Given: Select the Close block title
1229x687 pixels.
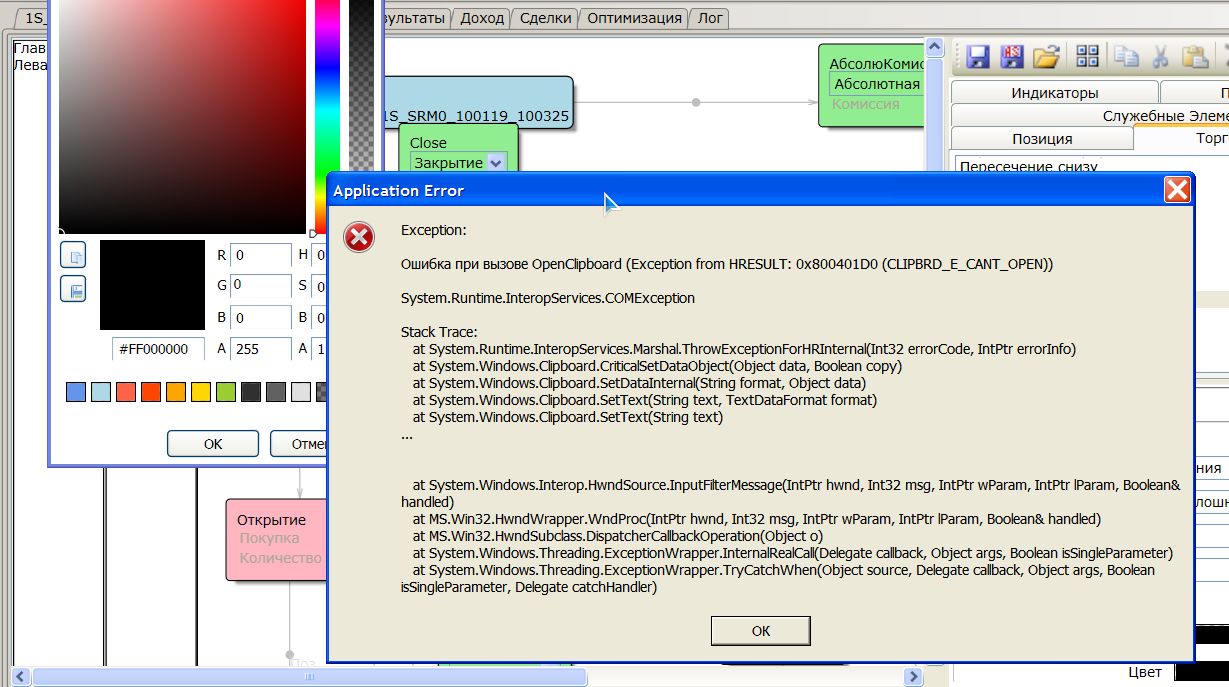Looking at the screenshot, I should [428, 142].
